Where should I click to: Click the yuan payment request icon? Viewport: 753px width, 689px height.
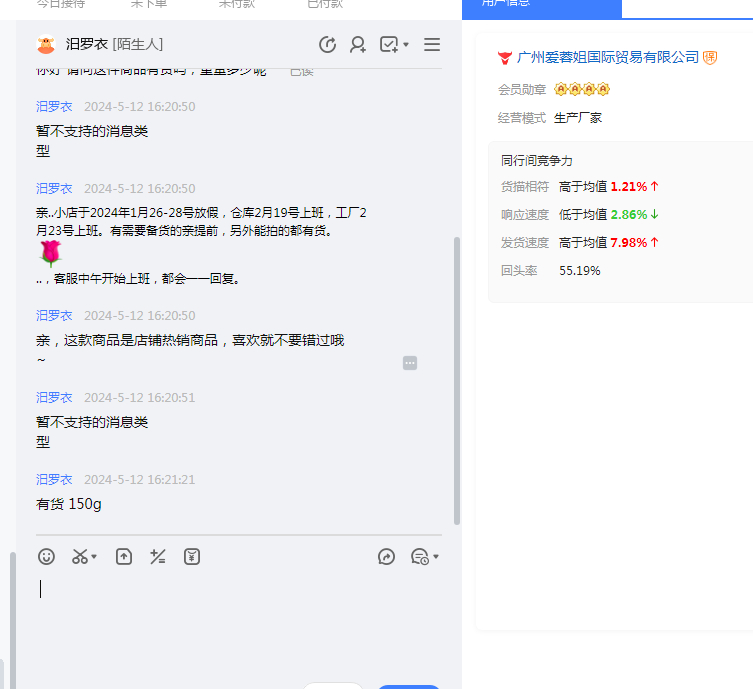click(192, 557)
